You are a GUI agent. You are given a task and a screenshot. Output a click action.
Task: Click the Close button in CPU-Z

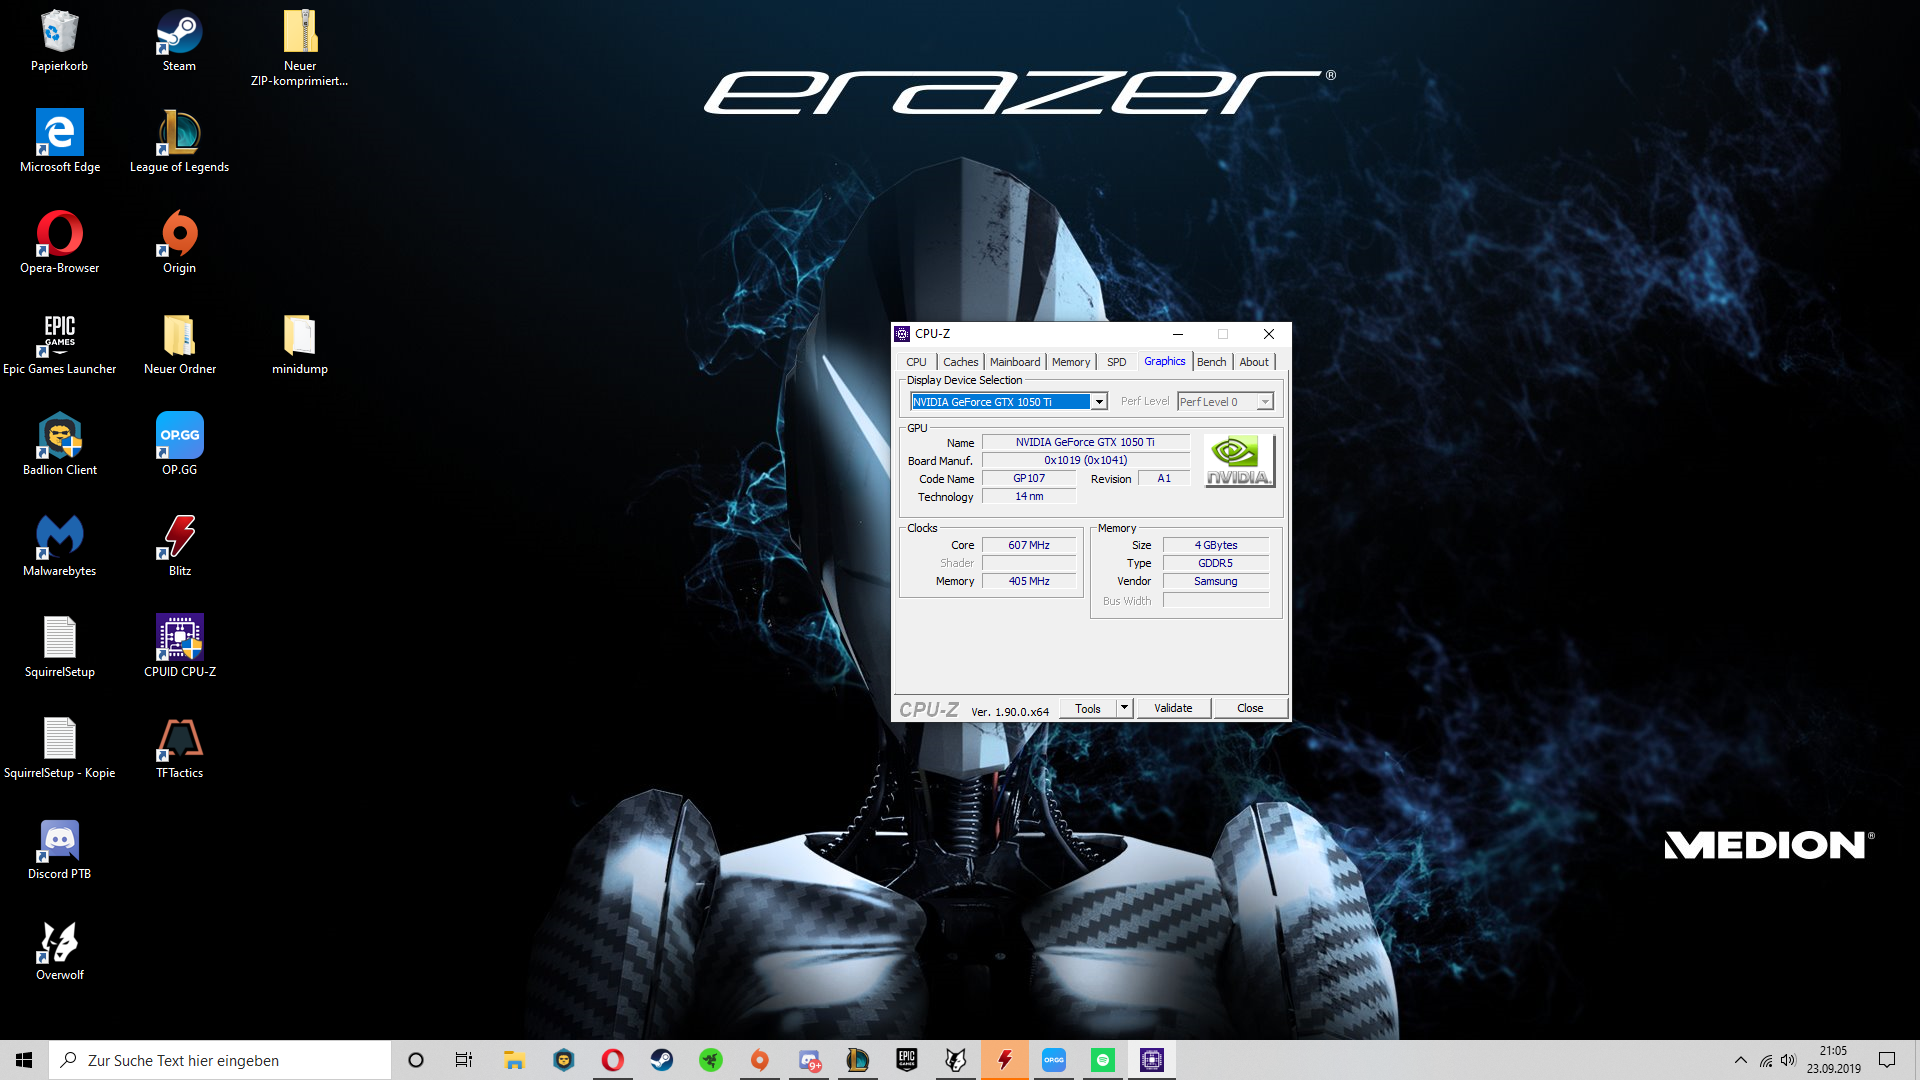[1250, 708]
